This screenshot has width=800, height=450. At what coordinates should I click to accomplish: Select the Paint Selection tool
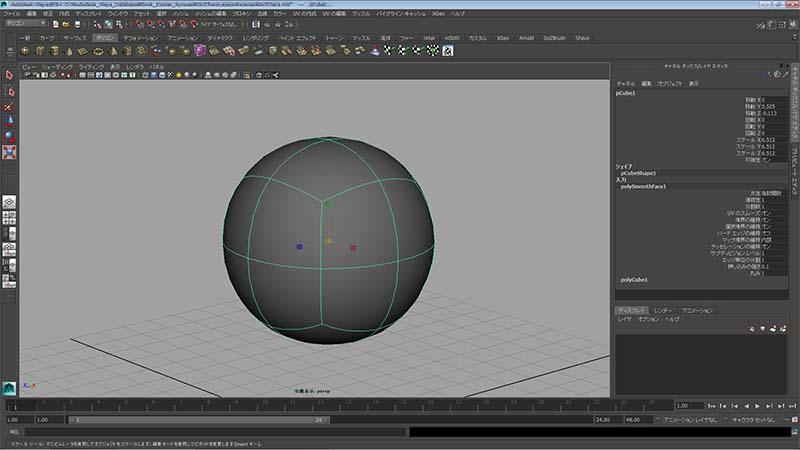tap(9, 106)
